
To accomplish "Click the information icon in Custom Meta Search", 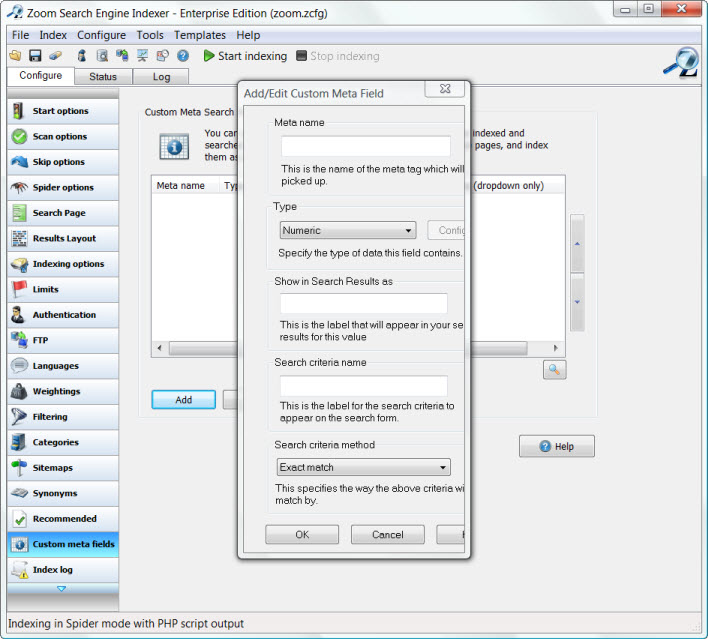I will (174, 147).
